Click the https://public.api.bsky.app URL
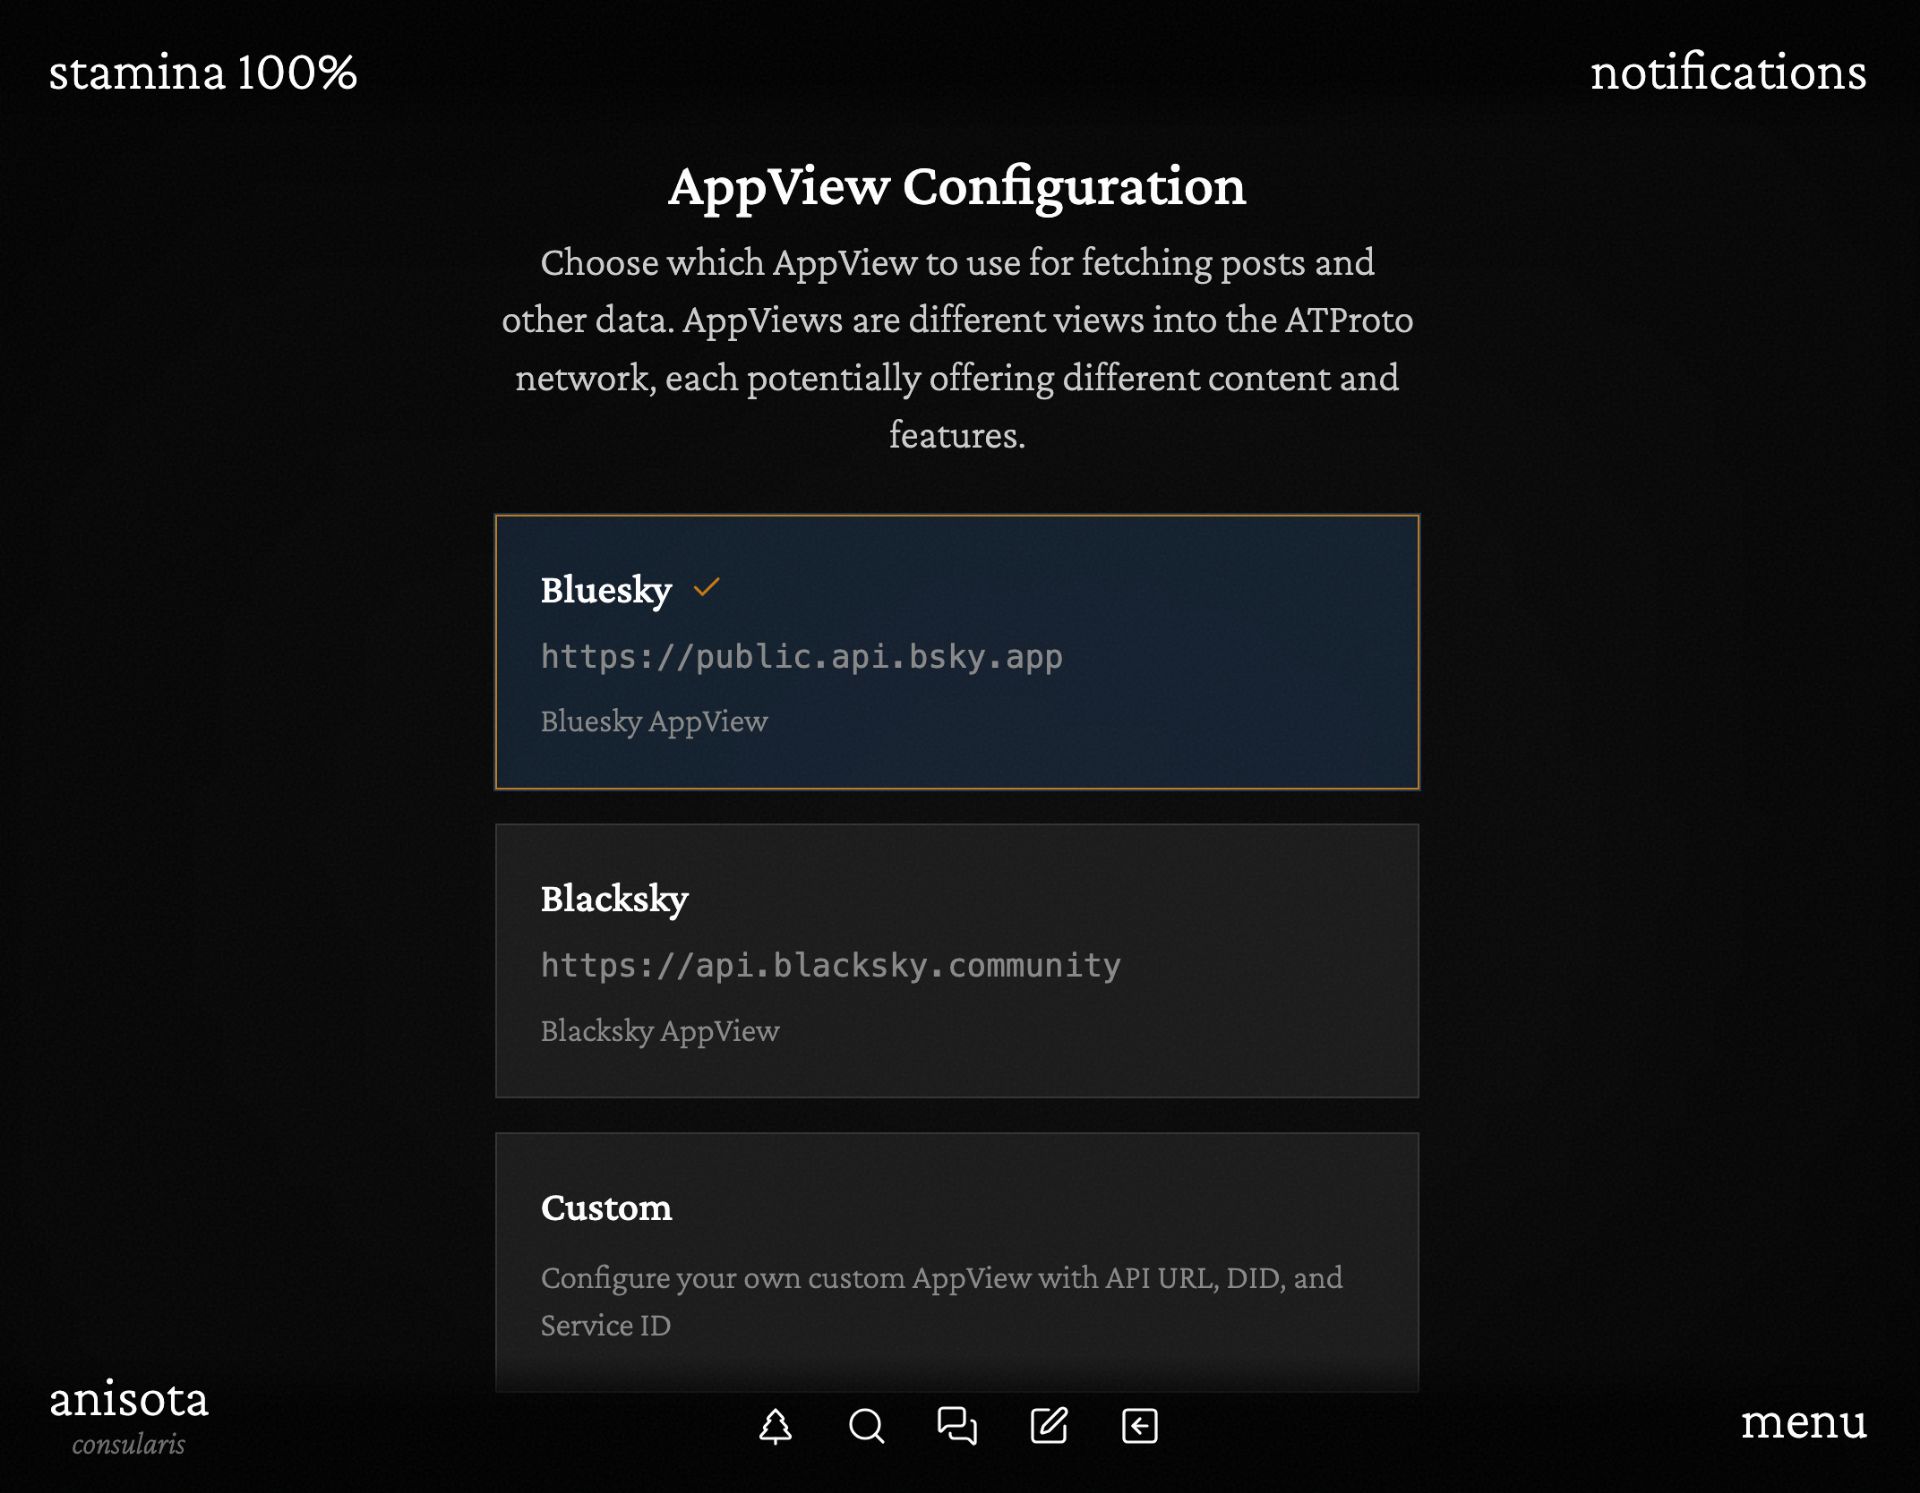The height and width of the screenshot is (1493, 1920). click(801, 657)
